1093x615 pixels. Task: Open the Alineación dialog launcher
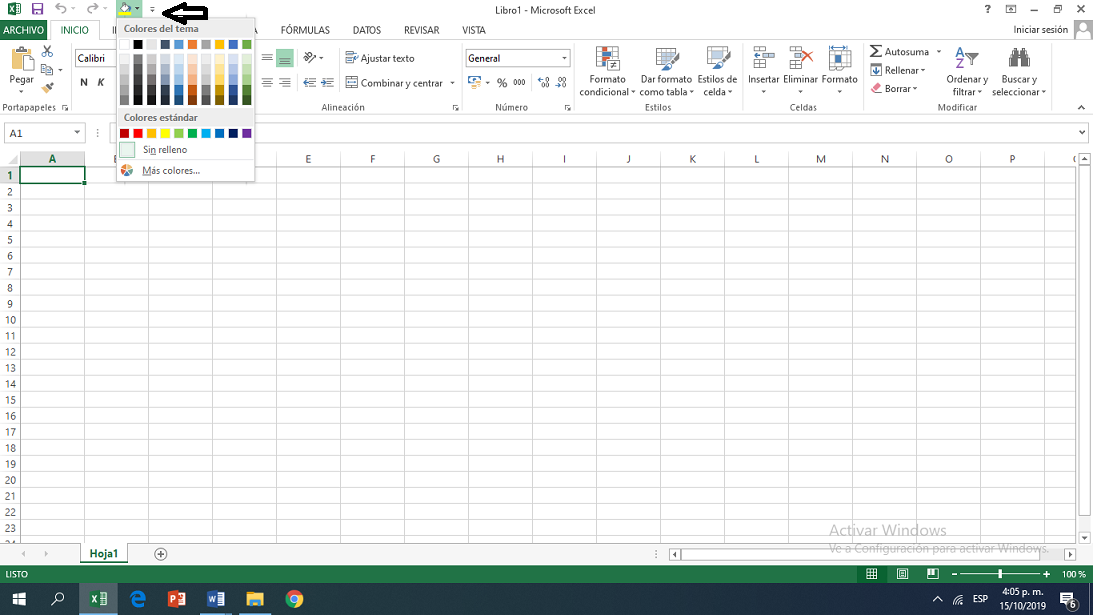[455, 107]
